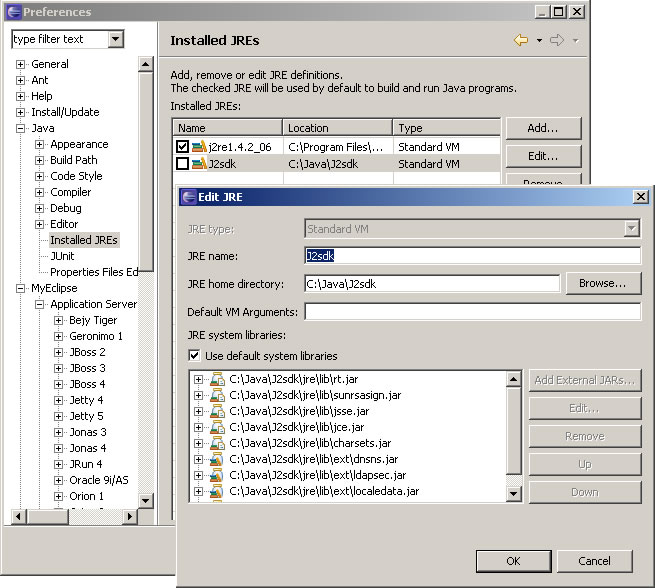Select Jetty 5 application server item

pos(86,416)
